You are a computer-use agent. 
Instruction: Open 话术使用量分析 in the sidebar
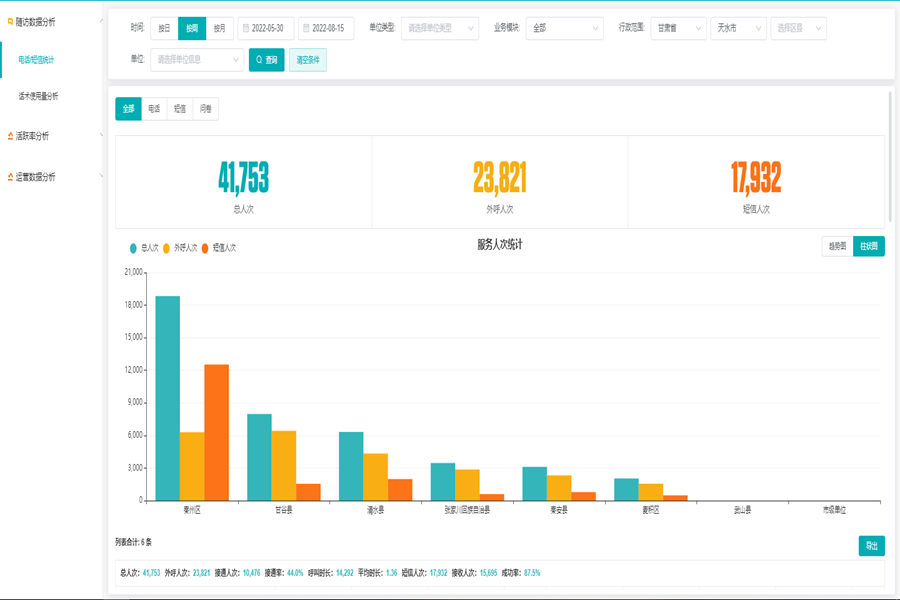click(x=38, y=97)
